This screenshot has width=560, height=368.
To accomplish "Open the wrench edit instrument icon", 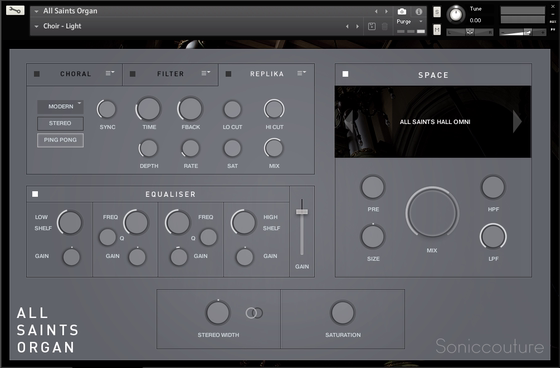I will pyautogui.click(x=15, y=10).
